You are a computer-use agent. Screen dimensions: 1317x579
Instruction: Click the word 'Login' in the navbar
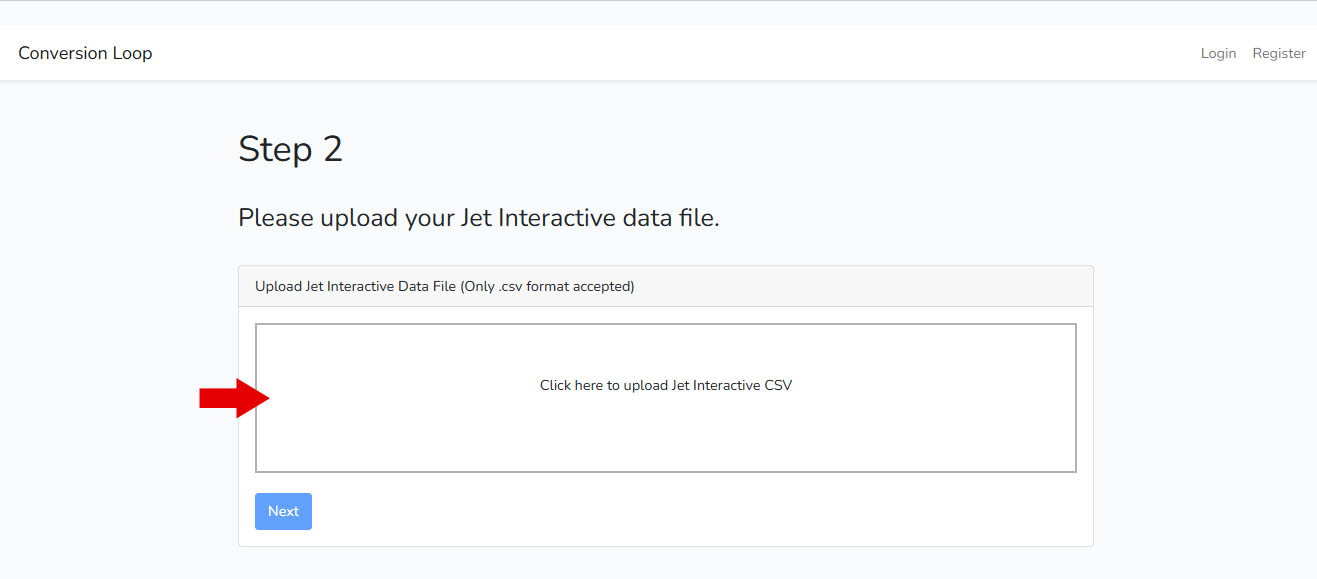pyautogui.click(x=1218, y=53)
